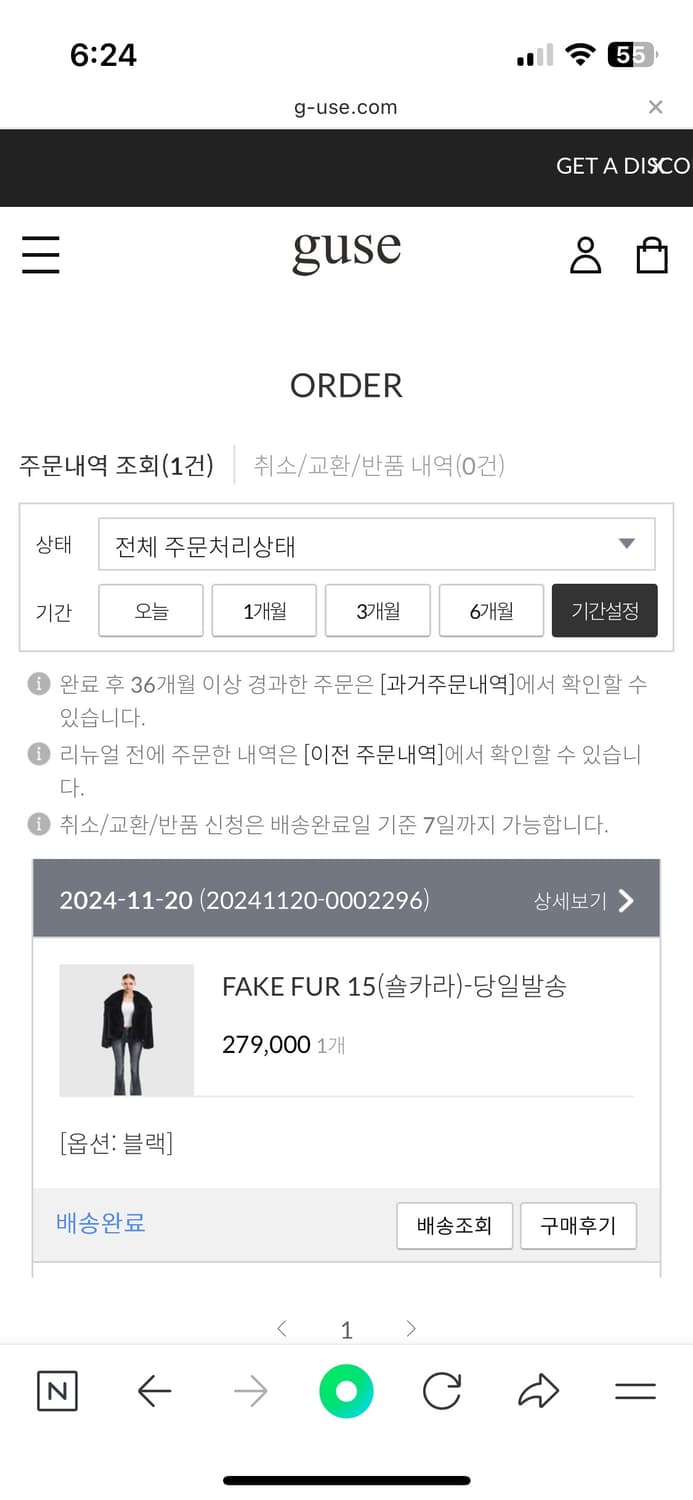The height and width of the screenshot is (1500, 693).
Task: Go back using the browser back arrow
Action: pyautogui.click(x=154, y=1390)
